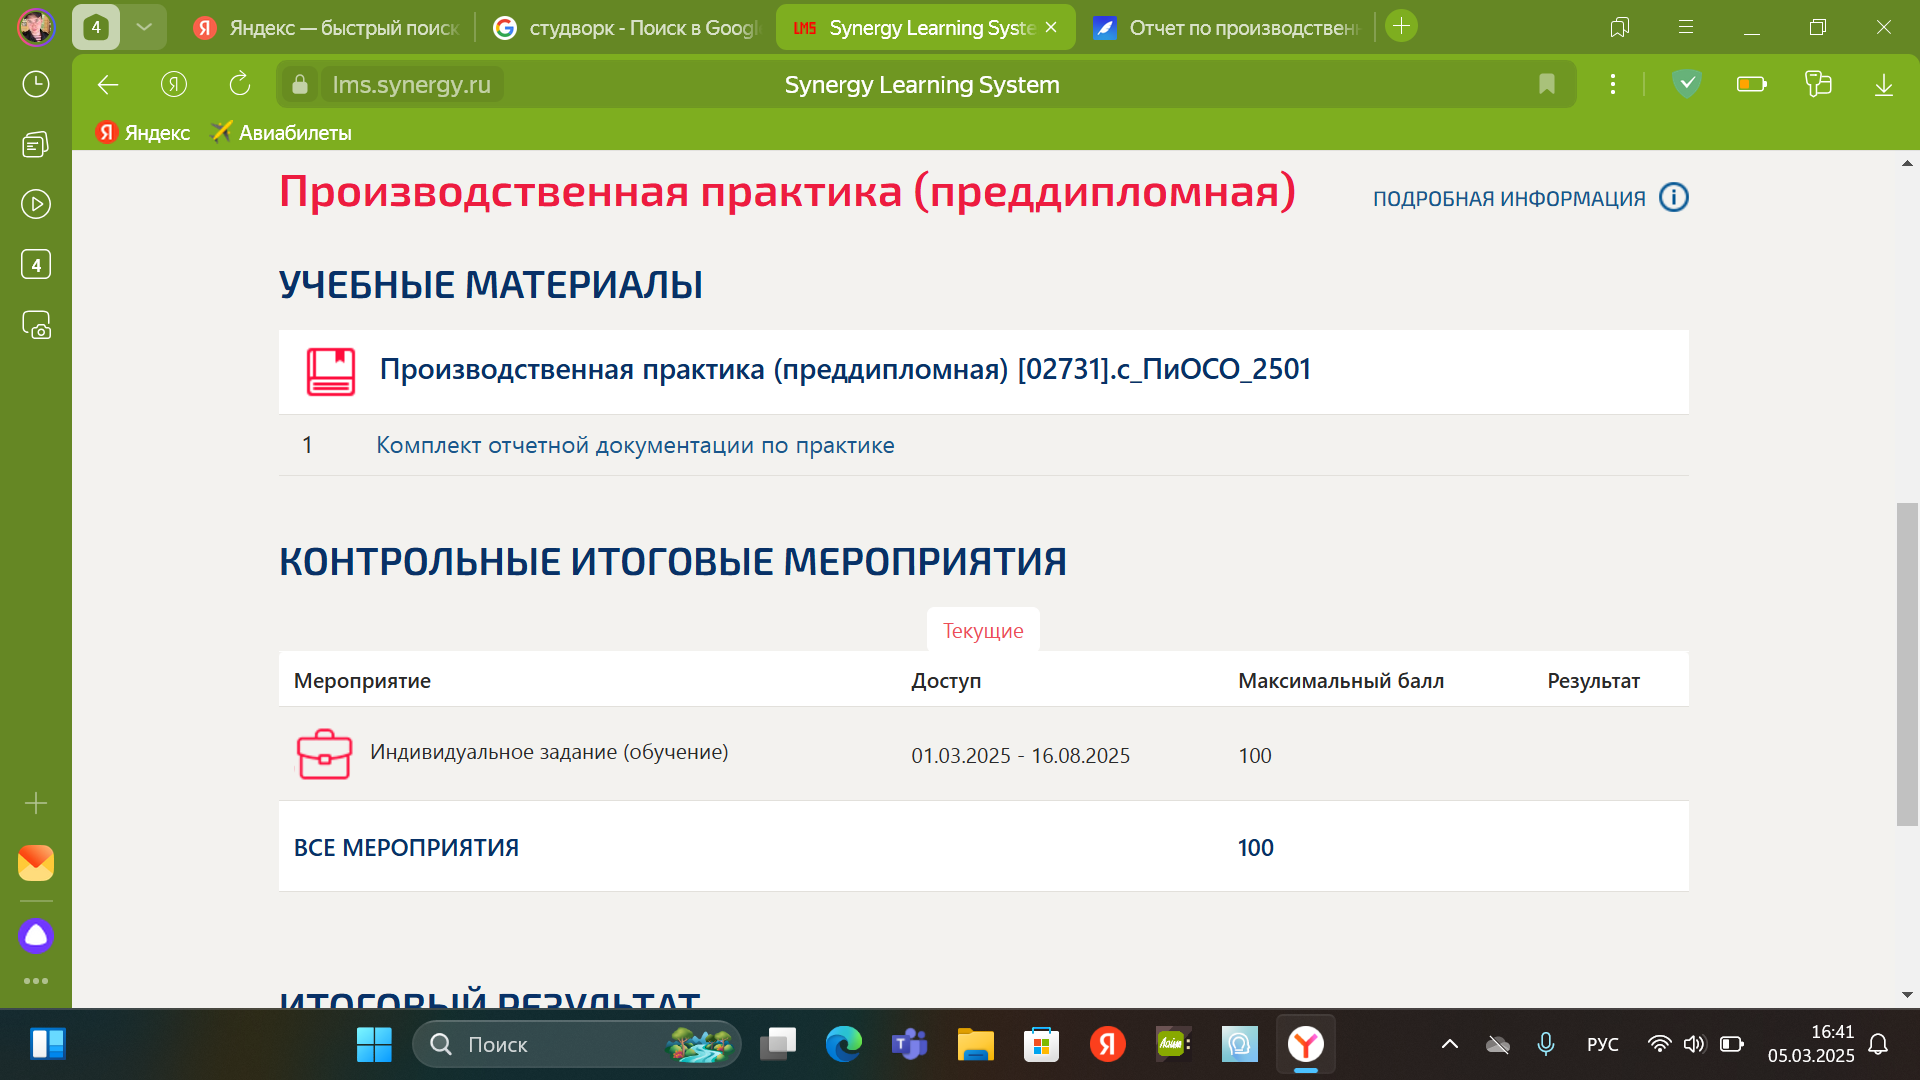The height and width of the screenshot is (1080, 1920).
Task: Select the Текущие tab
Action: [982, 631]
